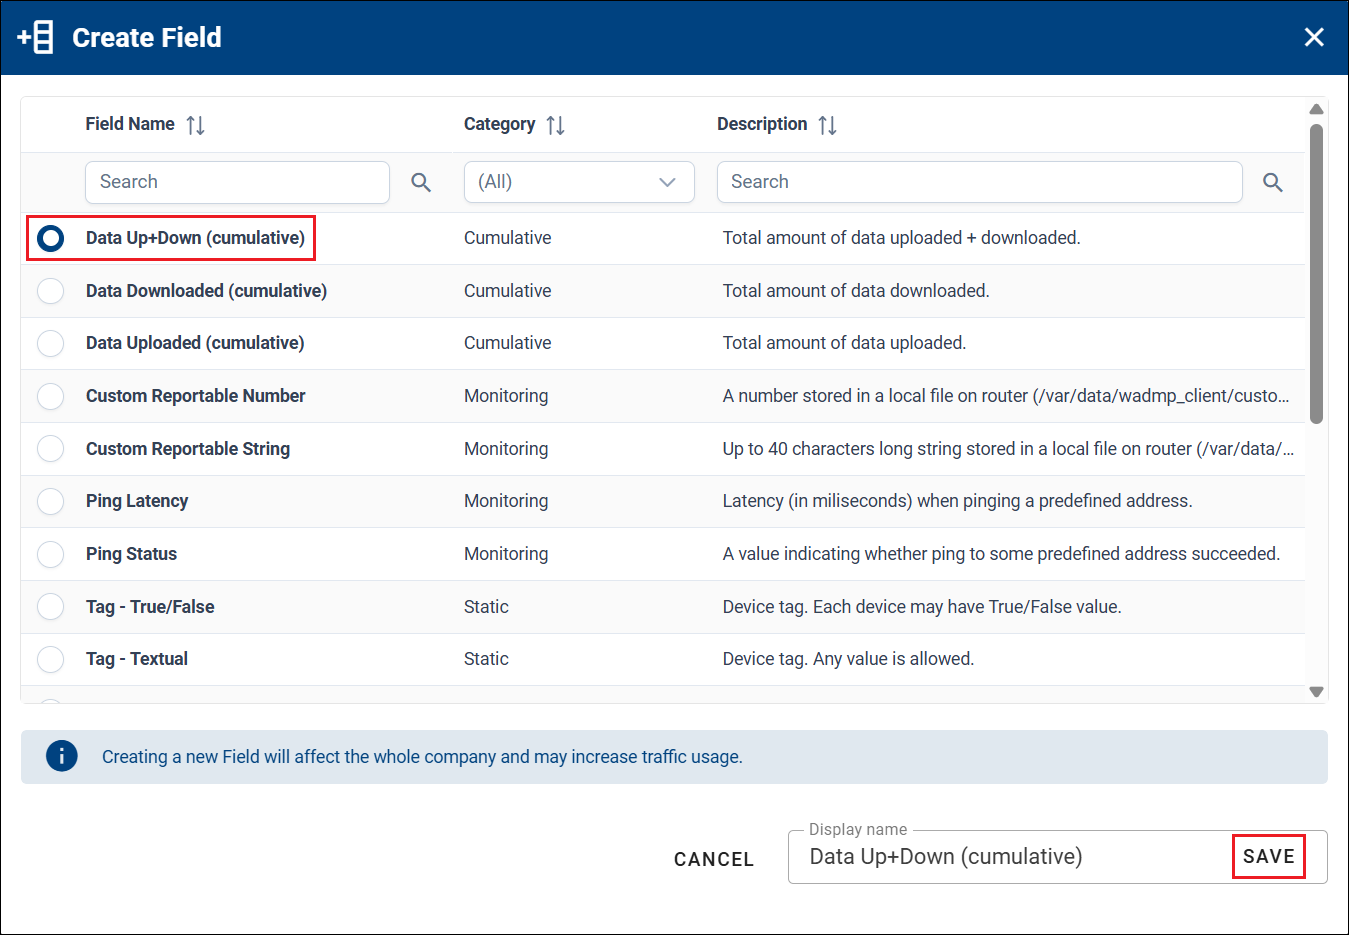Click 'Tag - True/False' field name
The width and height of the screenshot is (1349, 935).
coord(150,607)
